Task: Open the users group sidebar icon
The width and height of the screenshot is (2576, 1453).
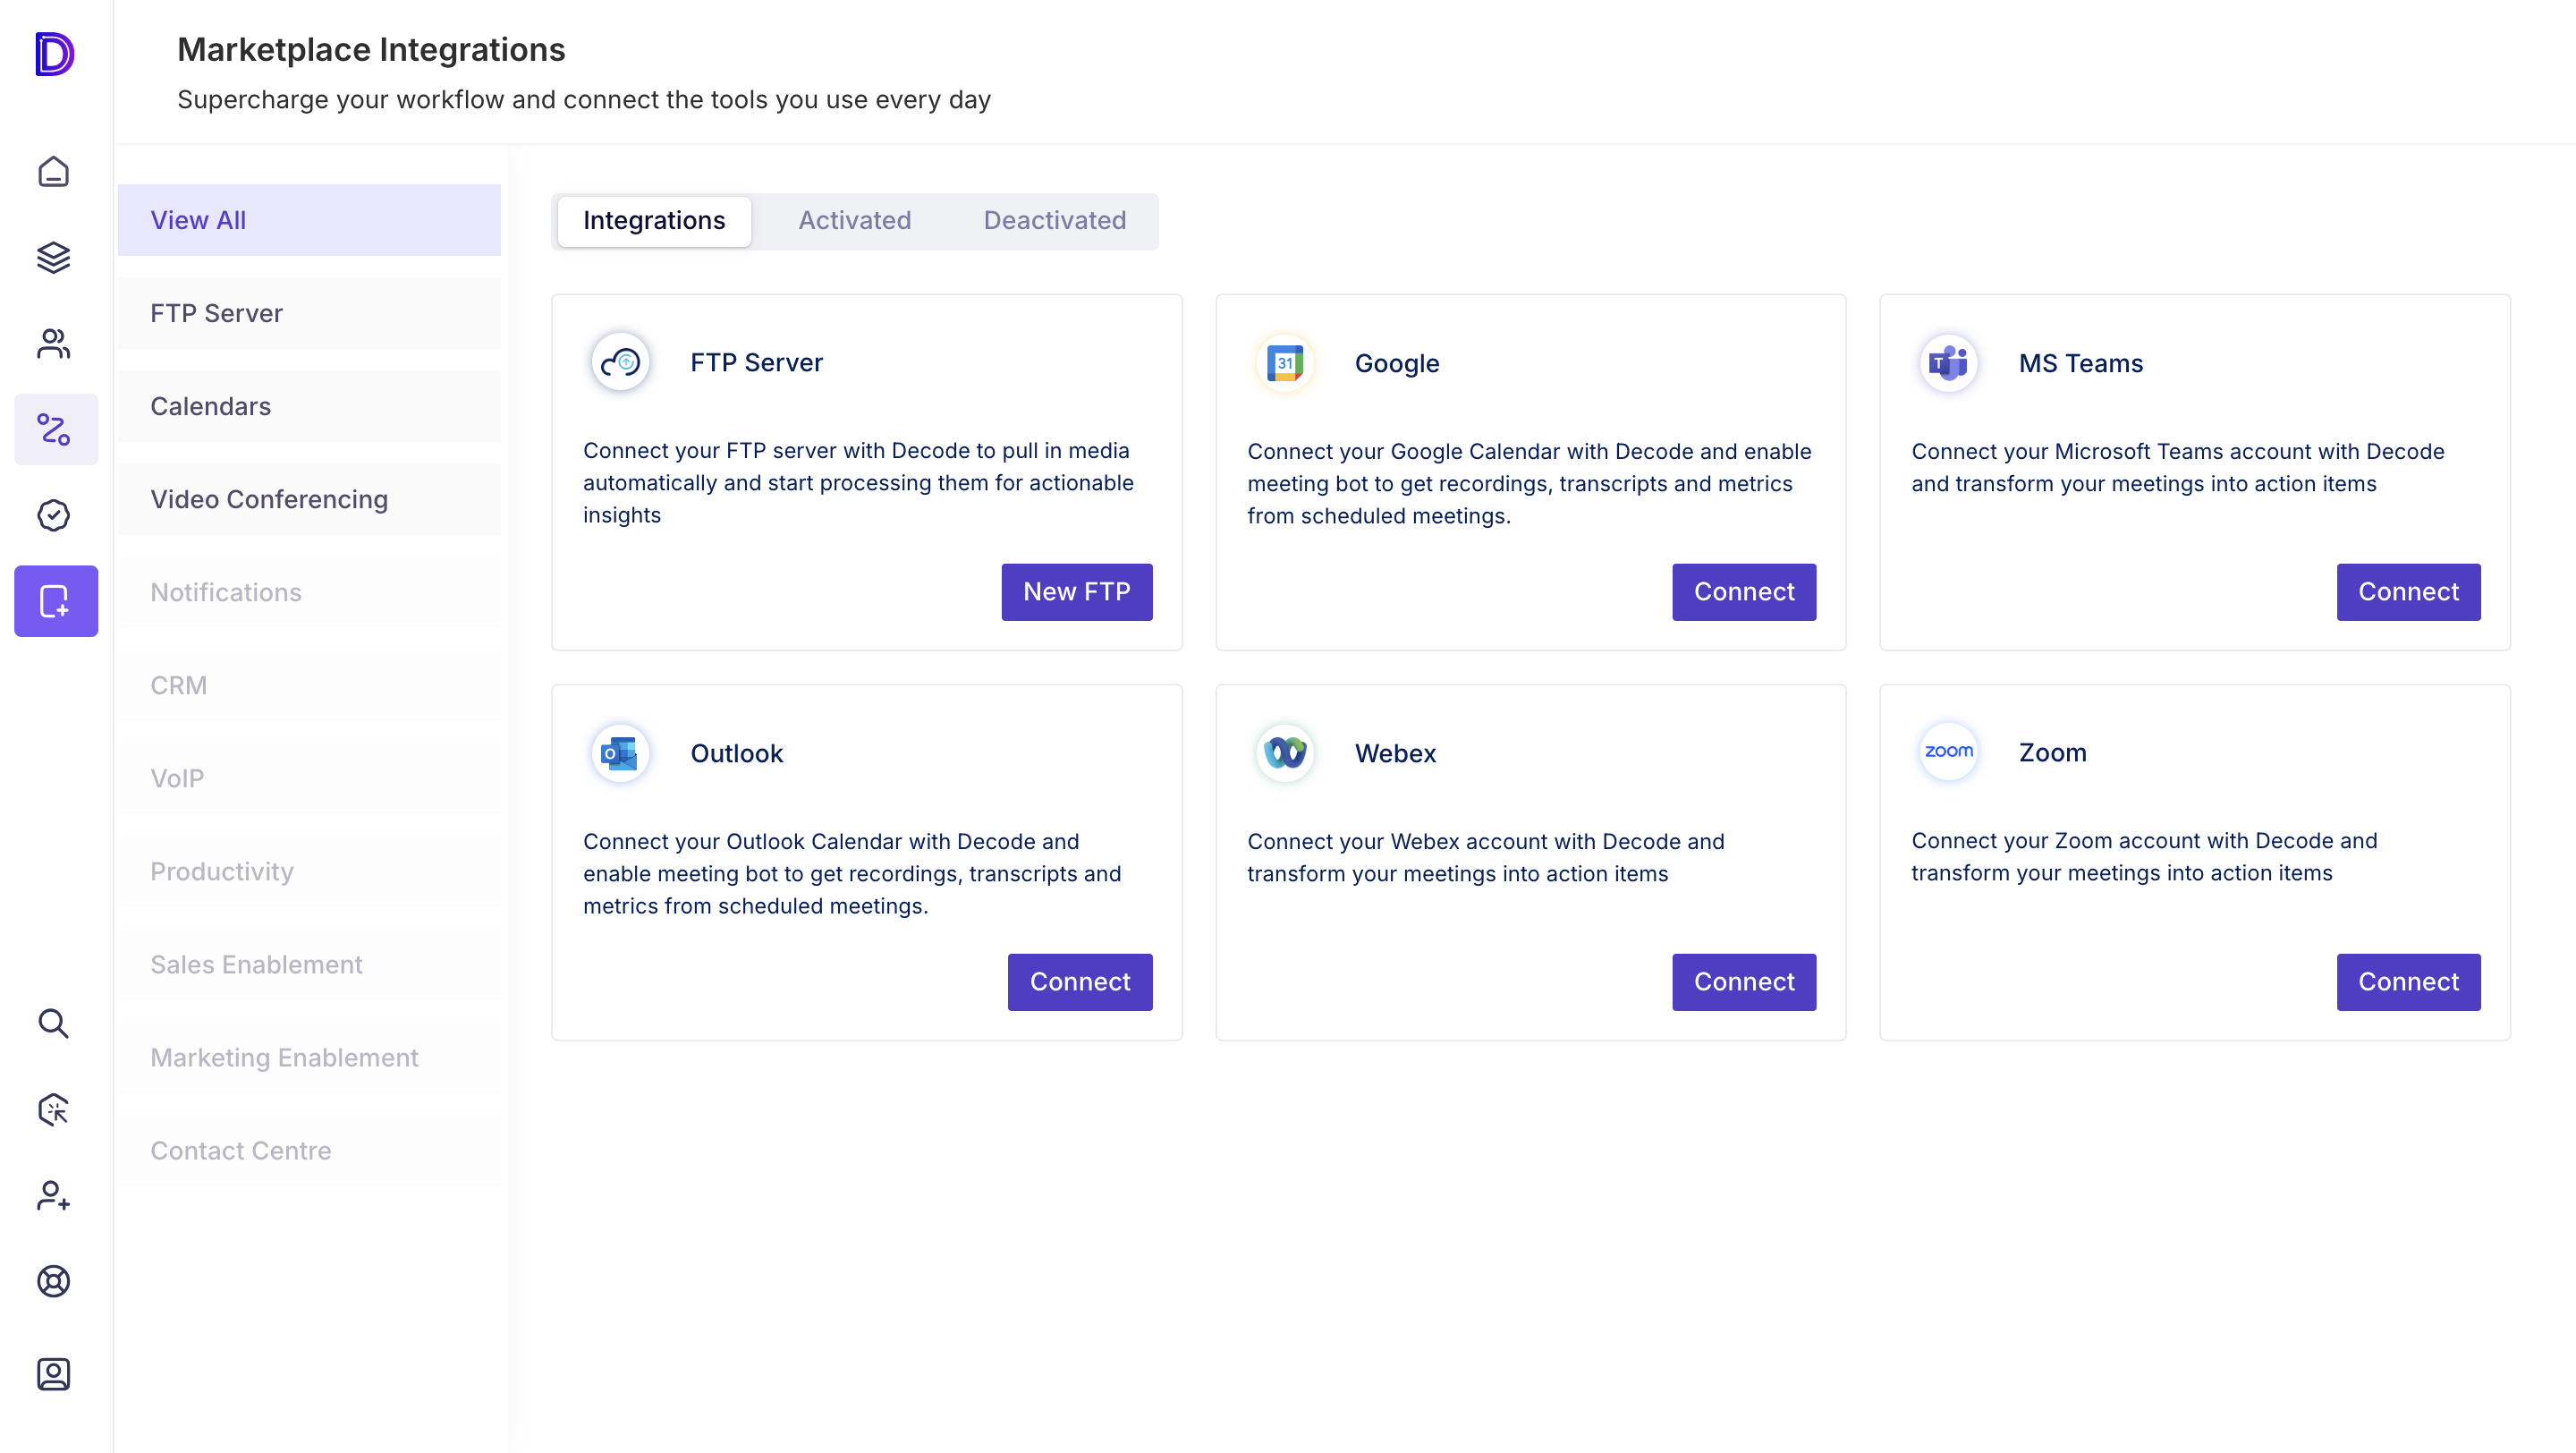Action: (54, 344)
